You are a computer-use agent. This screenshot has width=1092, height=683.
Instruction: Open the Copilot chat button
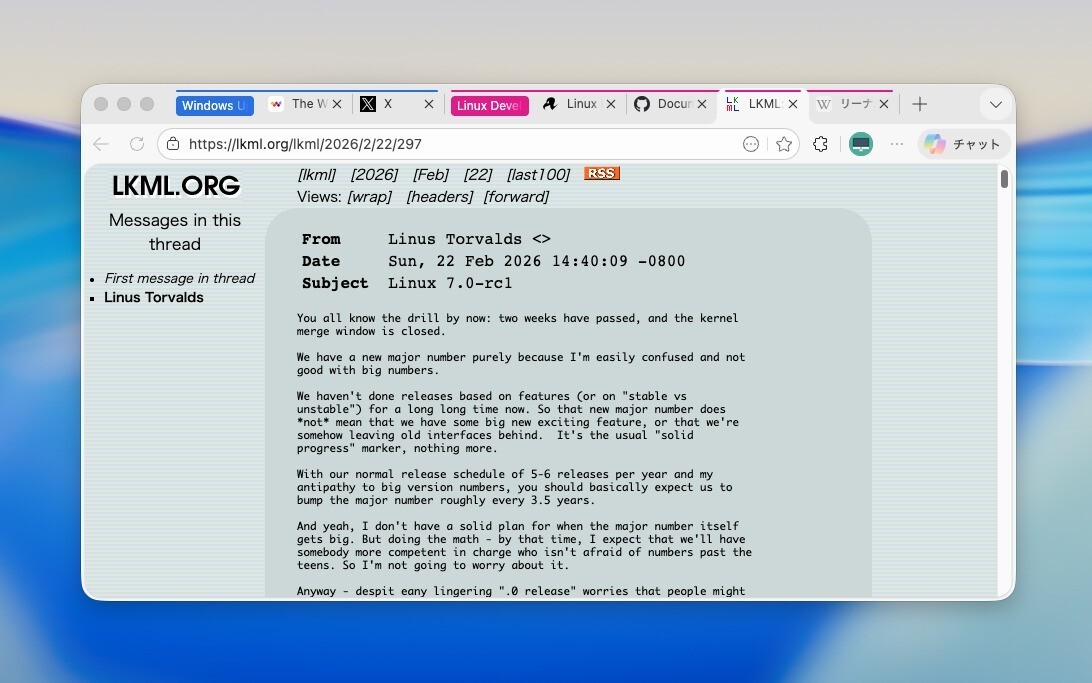963,144
